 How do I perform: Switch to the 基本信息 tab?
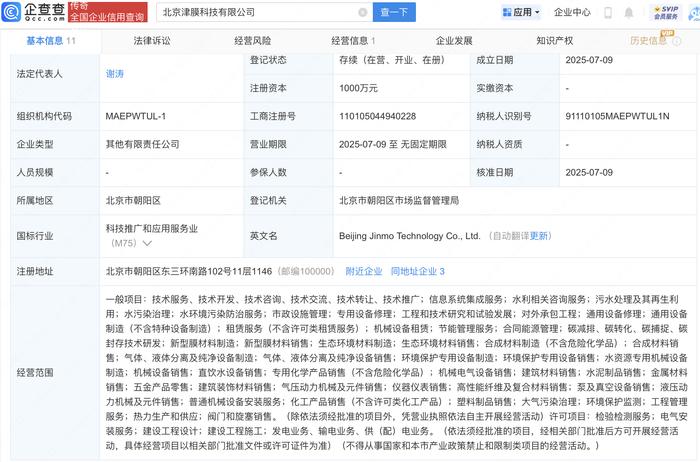click(50, 41)
